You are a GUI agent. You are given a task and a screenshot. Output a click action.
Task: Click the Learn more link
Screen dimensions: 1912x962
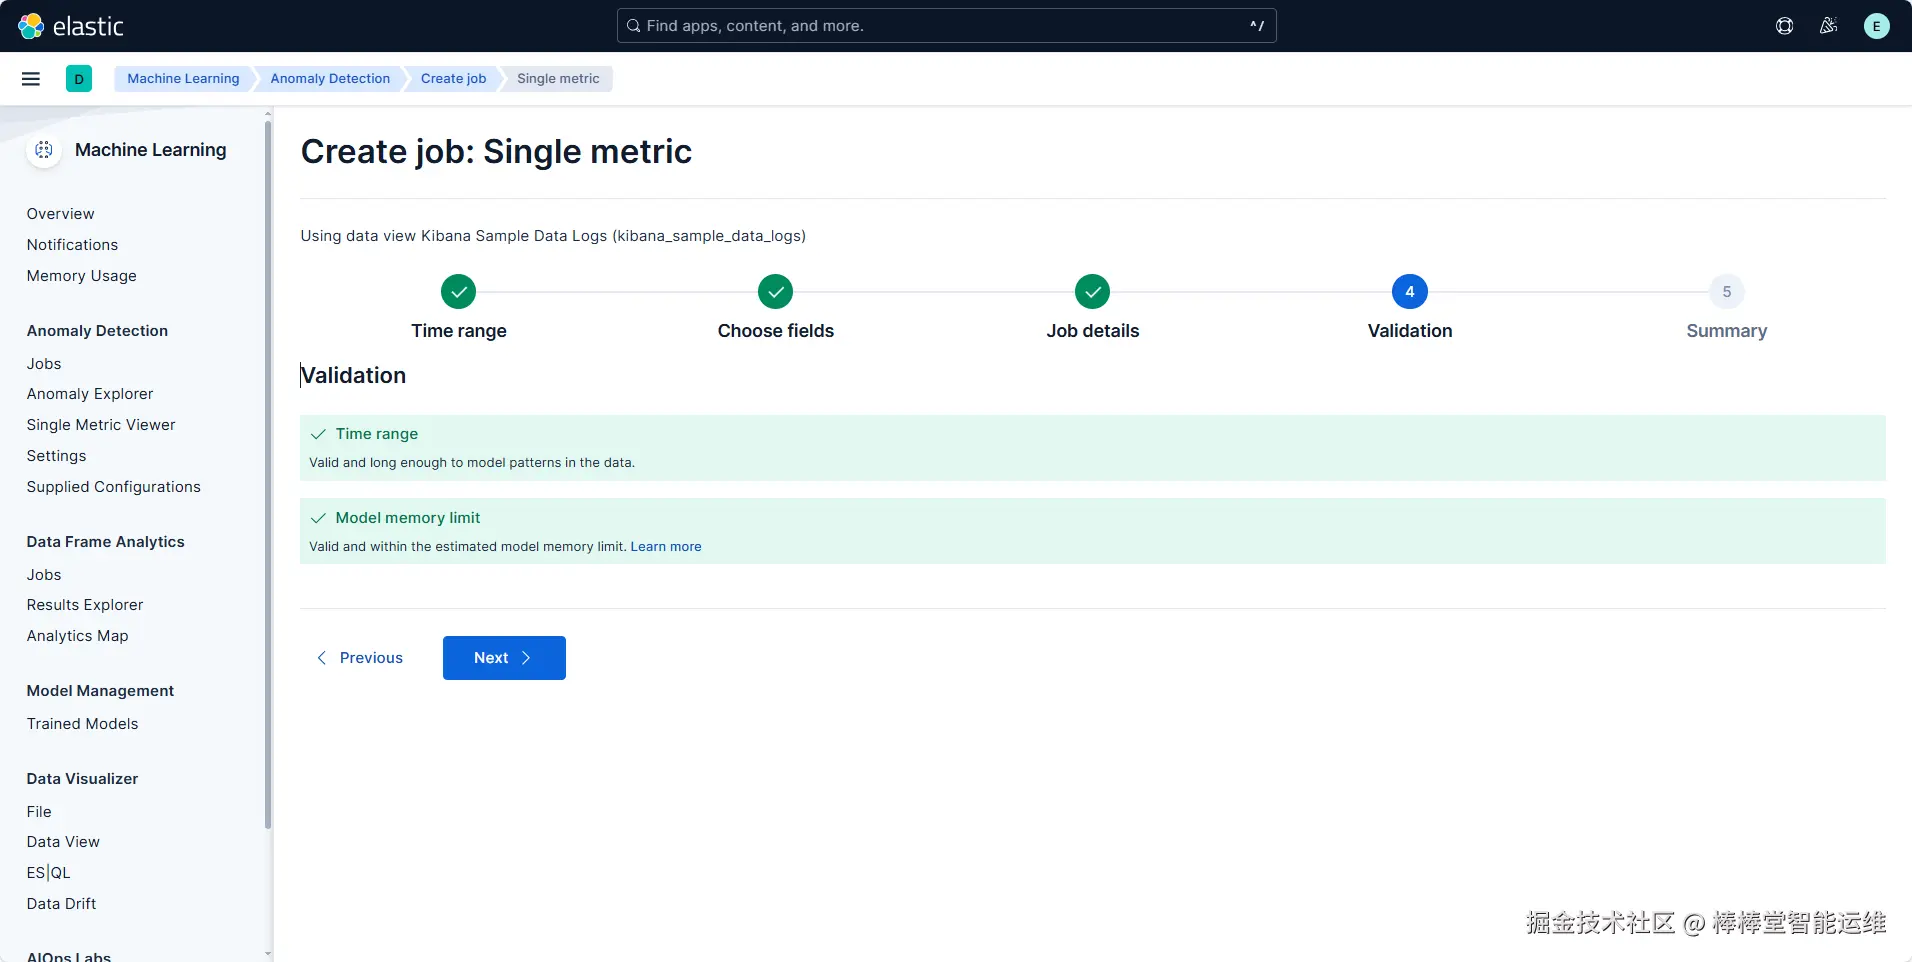point(666,547)
